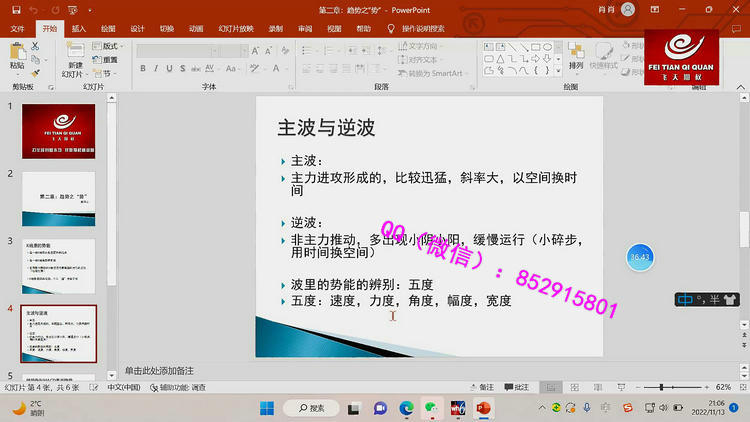Click the zoom slider in status bar
Image resolution: width=750 pixels, height=422 pixels.
[x=665, y=387]
